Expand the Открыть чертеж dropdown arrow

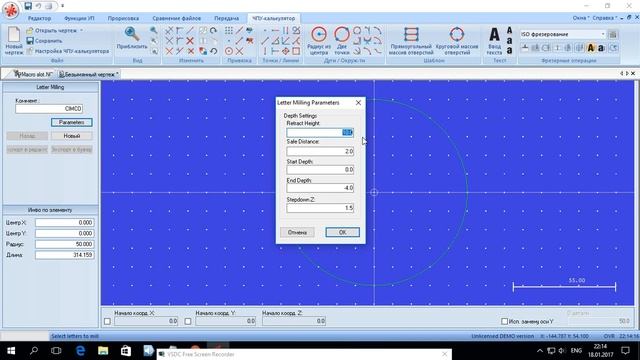[x=81, y=31]
